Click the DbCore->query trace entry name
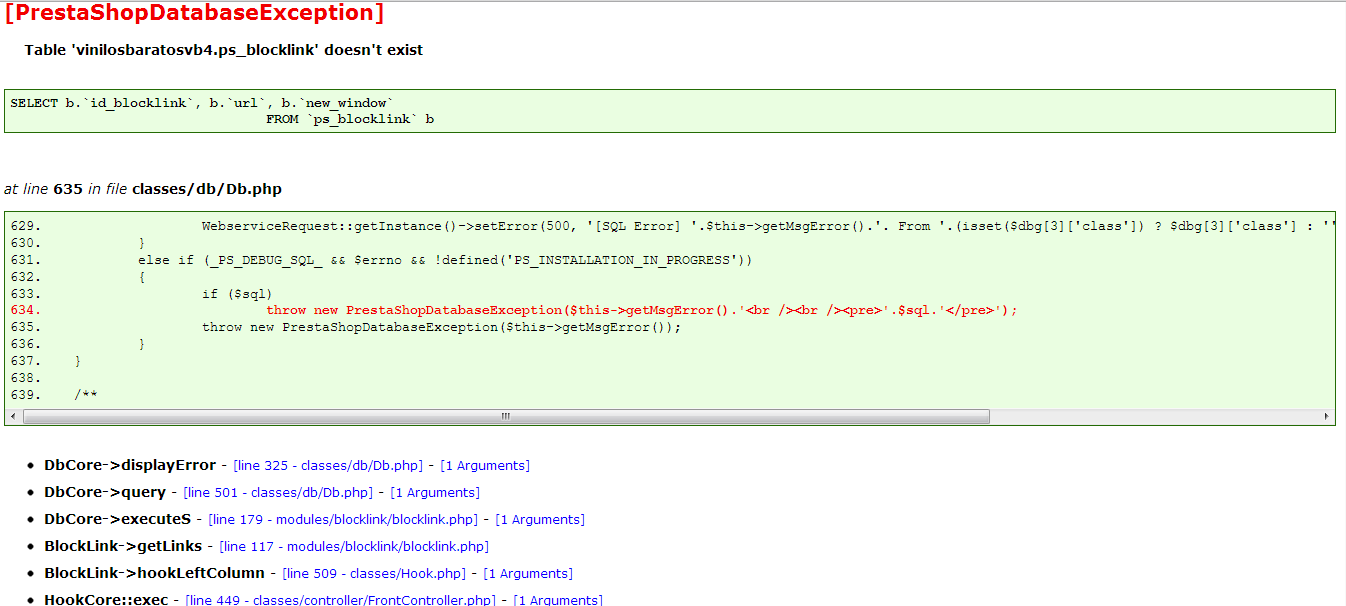The width and height of the screenshot is (1346, 606). [105, 493]
